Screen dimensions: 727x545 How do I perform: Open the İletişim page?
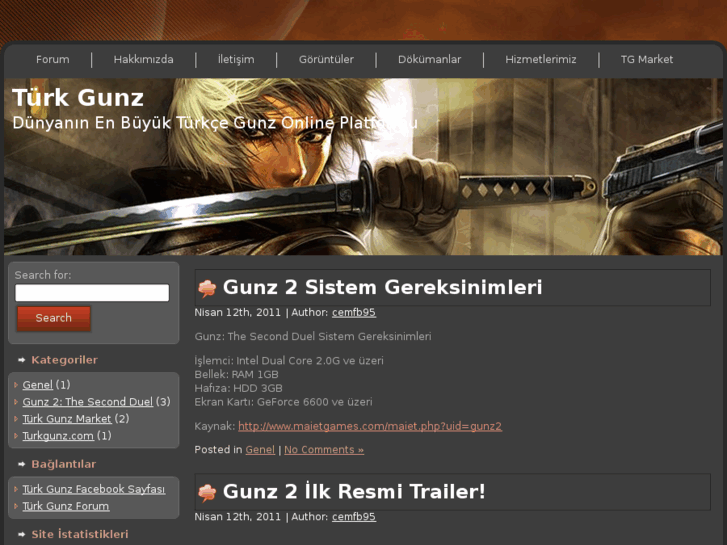(236, 59)
